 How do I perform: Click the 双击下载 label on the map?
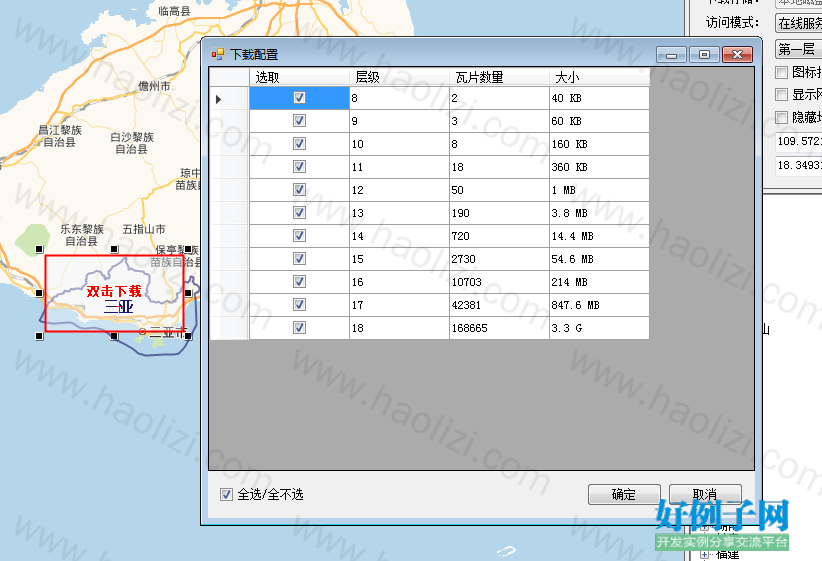[x=114, y=292]
